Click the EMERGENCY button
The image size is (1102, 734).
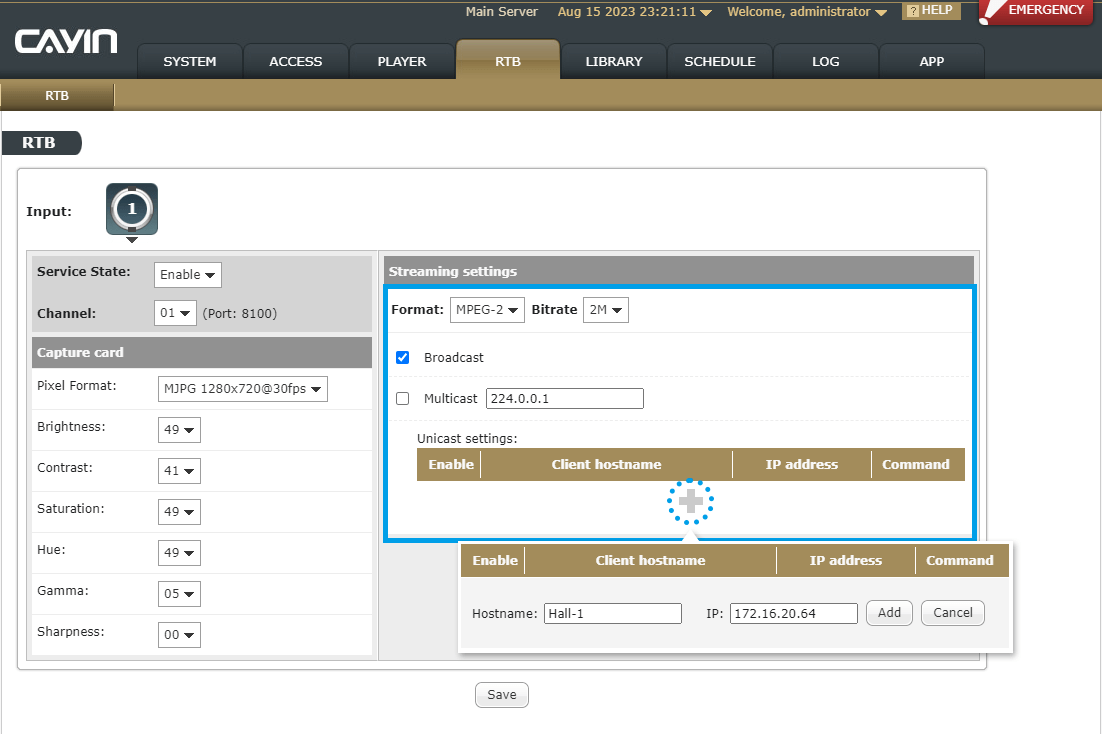click(1036, 11)
